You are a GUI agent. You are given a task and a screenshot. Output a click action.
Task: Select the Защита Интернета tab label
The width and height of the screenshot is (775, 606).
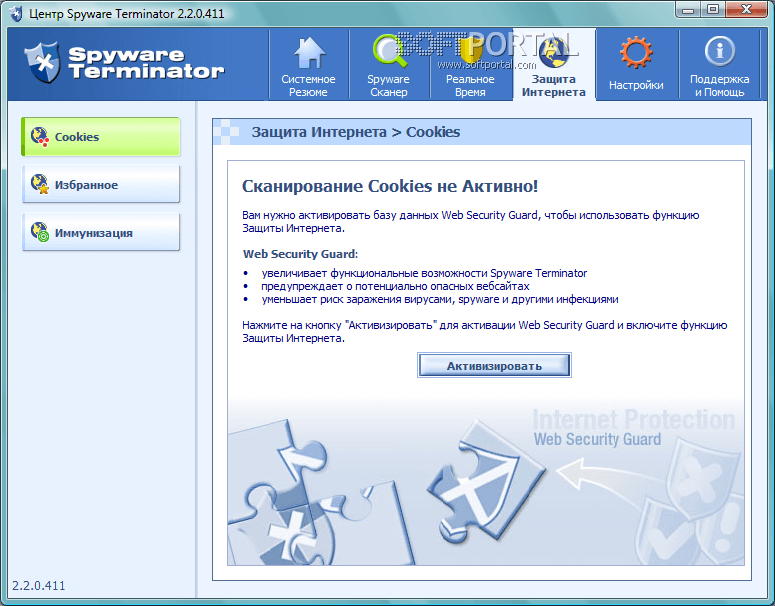coord(554,86)
